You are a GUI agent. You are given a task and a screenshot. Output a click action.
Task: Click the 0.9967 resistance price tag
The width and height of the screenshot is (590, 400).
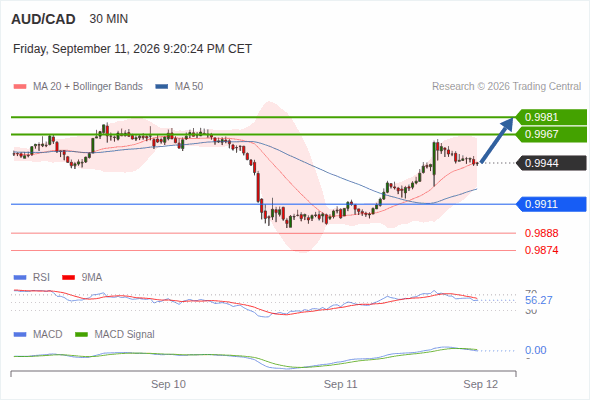pos(551,134)
